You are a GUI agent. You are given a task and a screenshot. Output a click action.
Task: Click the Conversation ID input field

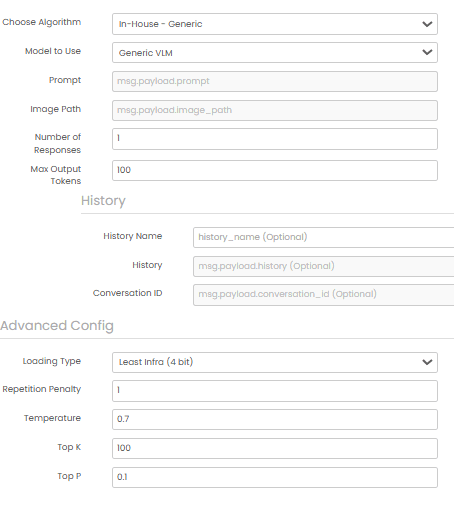[323, 295]
